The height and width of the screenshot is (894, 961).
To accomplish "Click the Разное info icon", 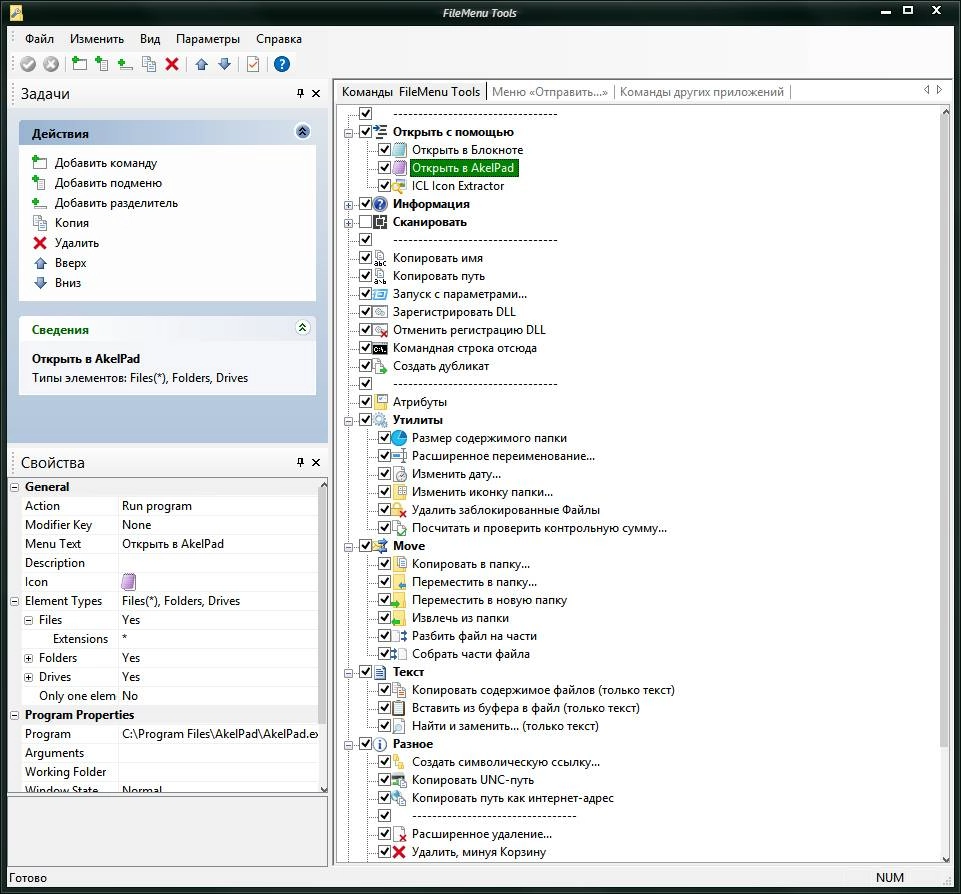I will point(381,744).
